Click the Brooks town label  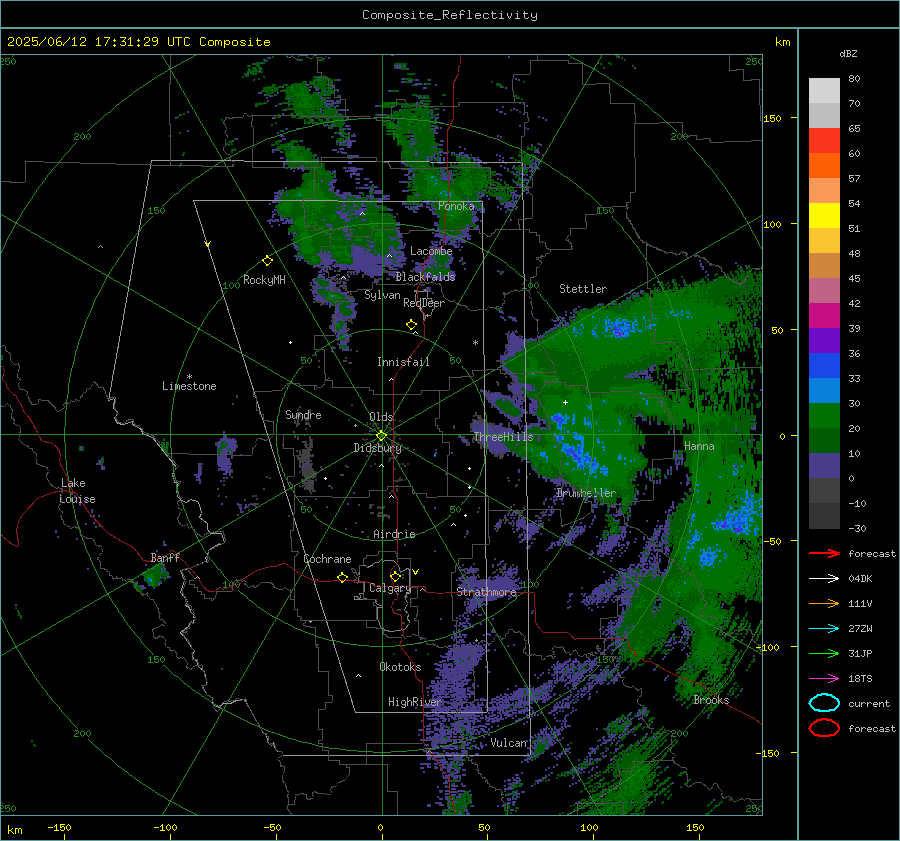point(711,700)
